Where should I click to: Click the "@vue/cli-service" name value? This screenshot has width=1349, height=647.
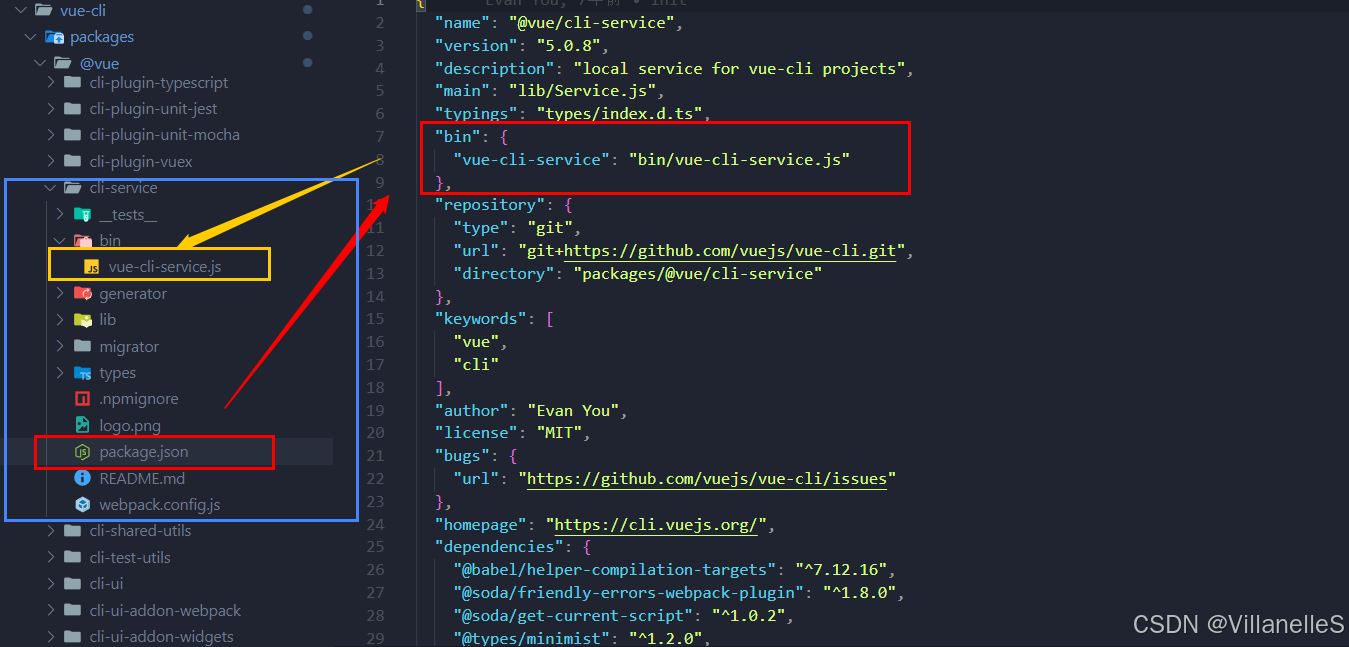tap(590, 23)
